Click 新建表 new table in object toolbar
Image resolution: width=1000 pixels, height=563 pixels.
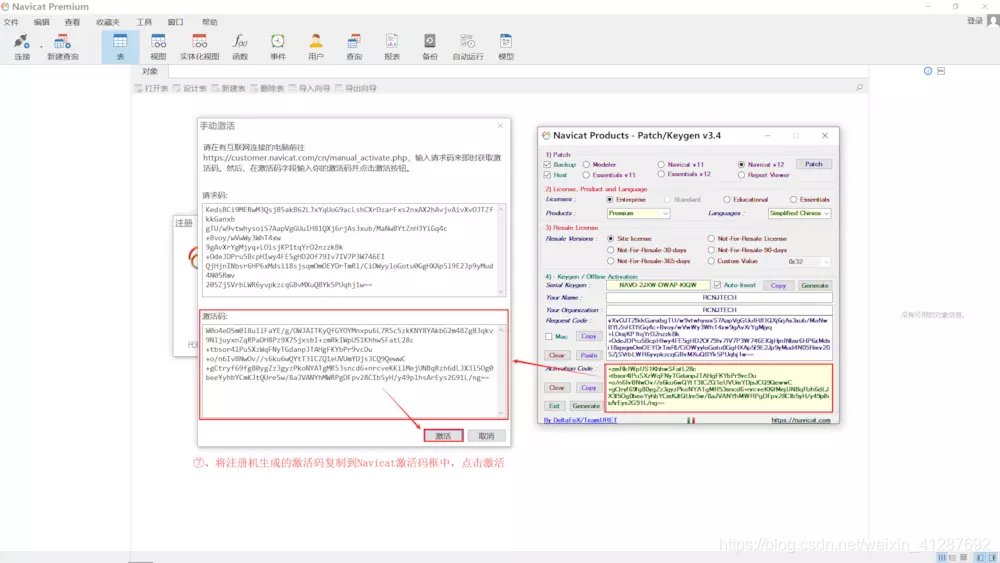228,88
